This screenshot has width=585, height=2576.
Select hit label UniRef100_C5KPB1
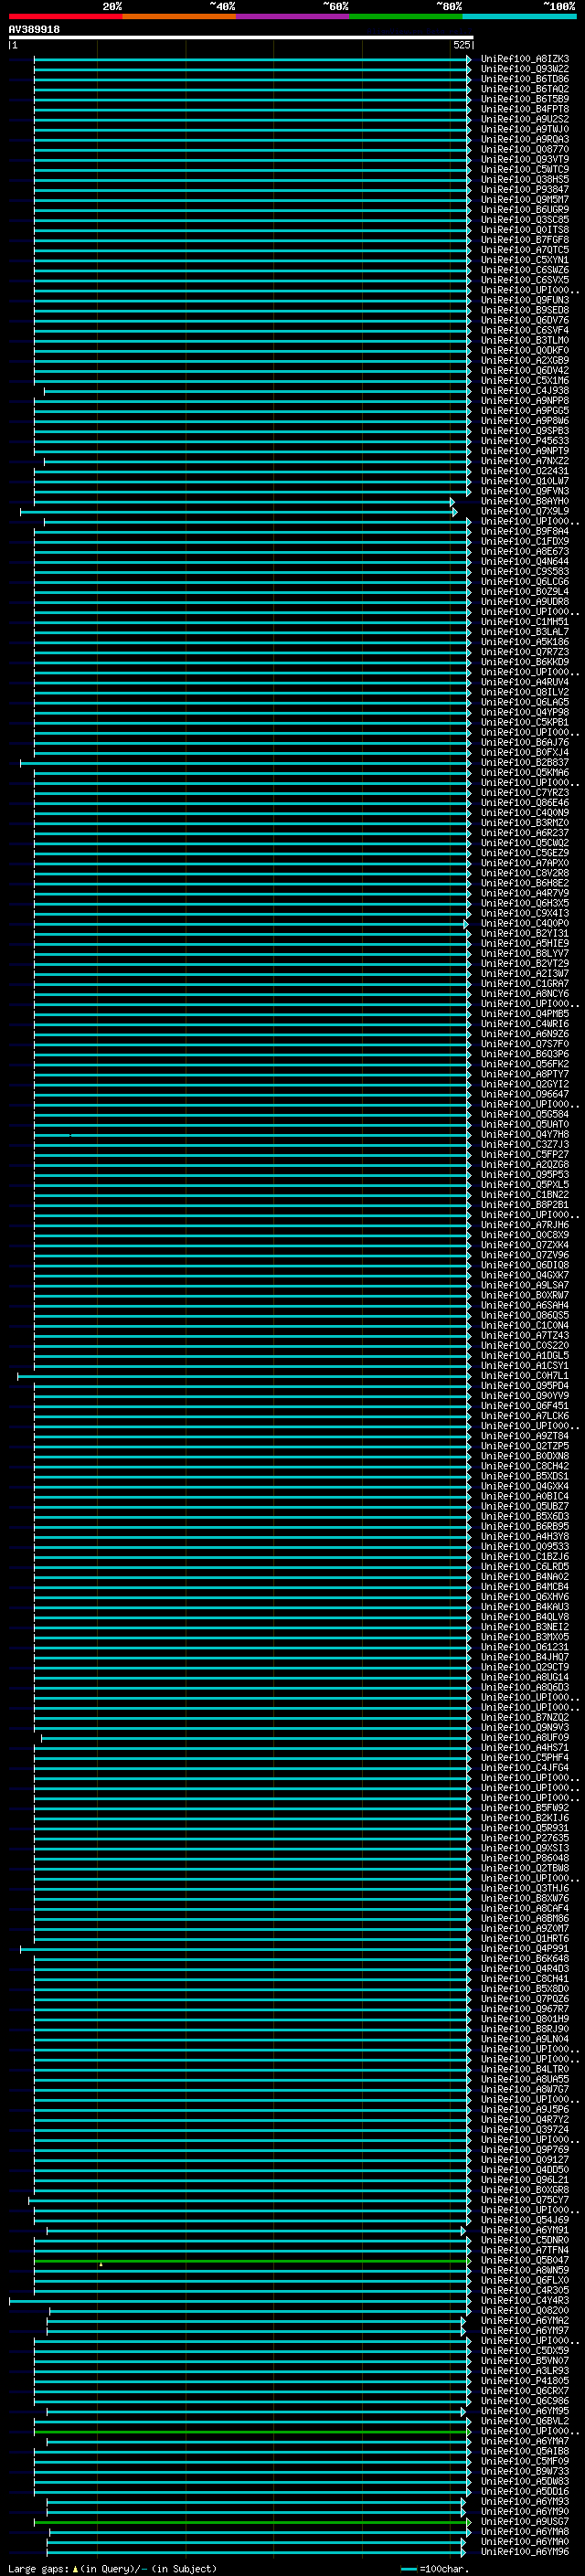click(525, 722)
